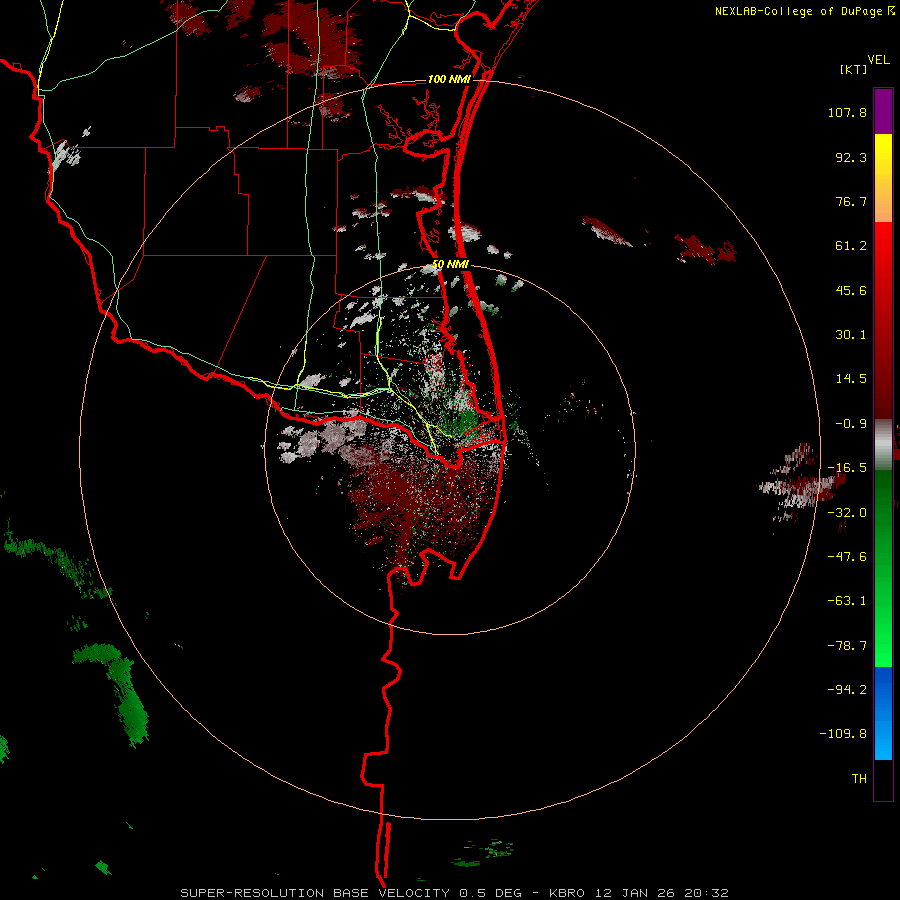Click the 100 NMI range ring label
The height and width of the screenshot is (900, 900).
pos(449,79)
